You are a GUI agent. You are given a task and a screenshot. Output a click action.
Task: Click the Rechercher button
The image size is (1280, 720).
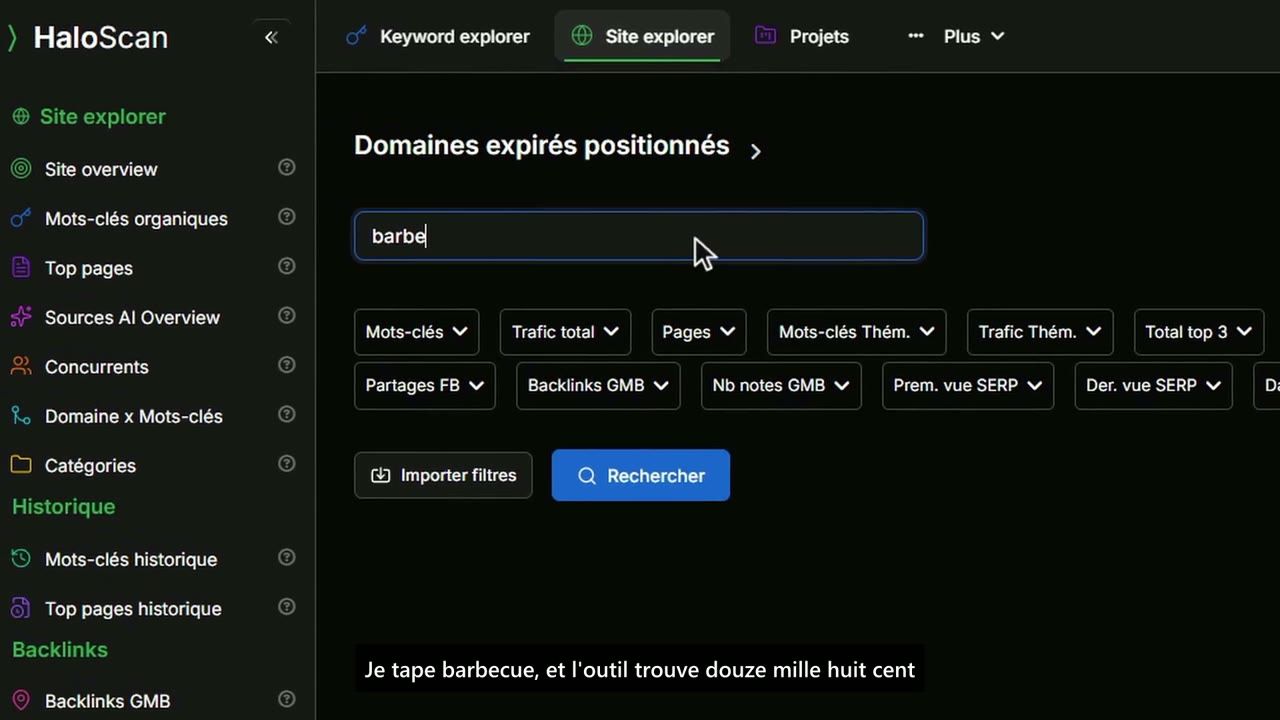pos(641,475)
